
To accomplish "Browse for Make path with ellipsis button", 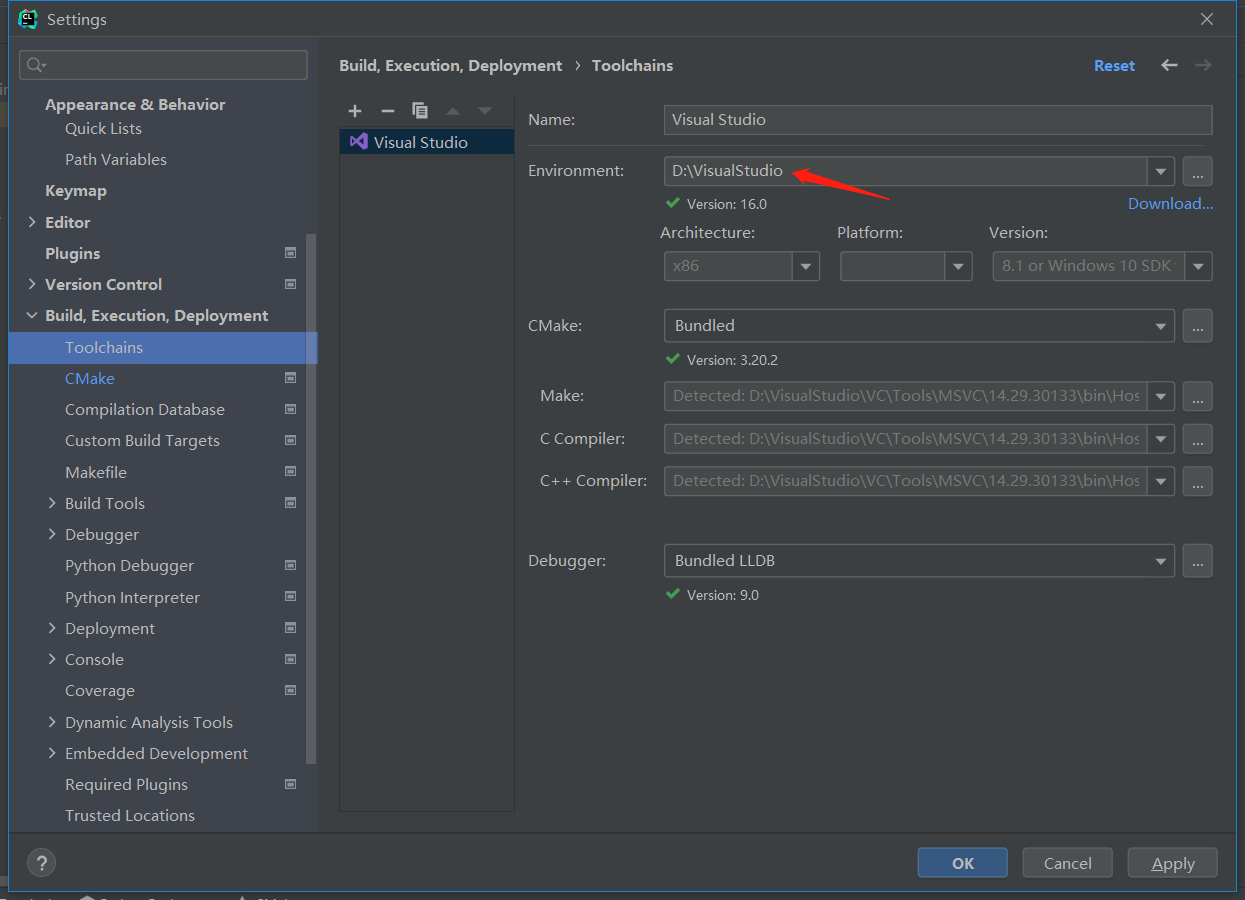I will click(x=1197, y=396).
